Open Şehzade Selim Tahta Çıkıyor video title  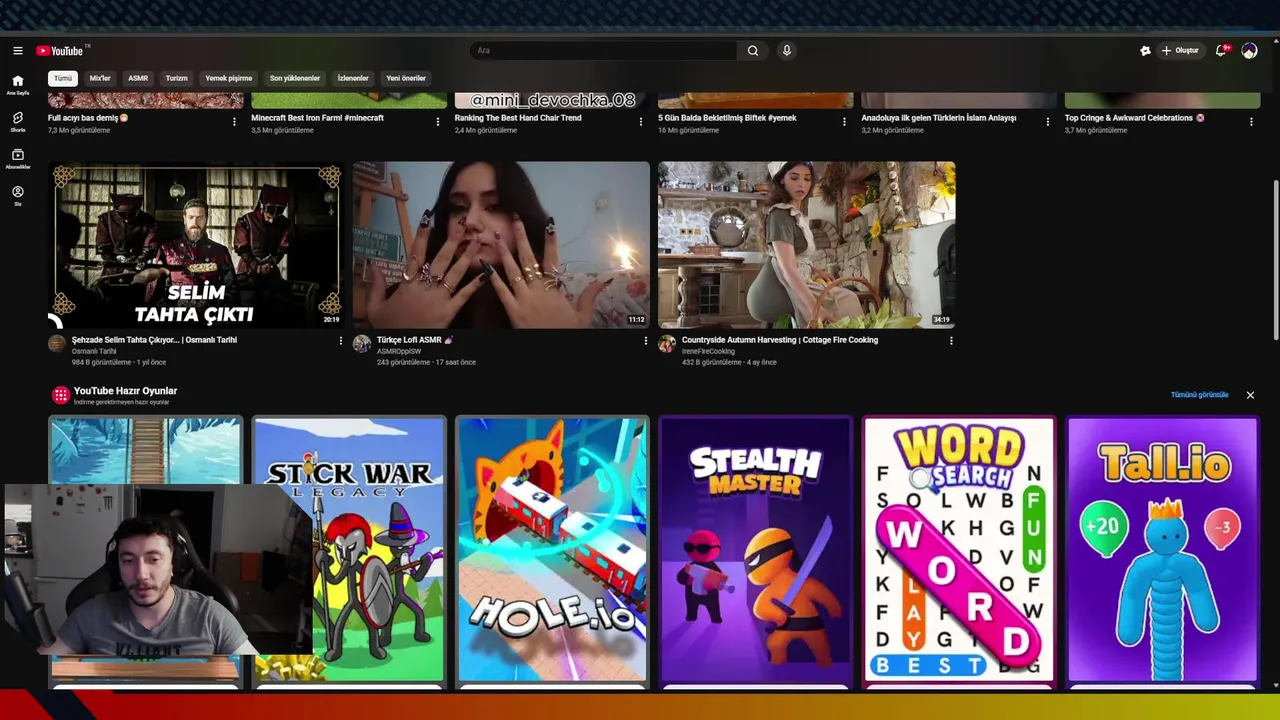pyautogui.click(x=154, y=340)
